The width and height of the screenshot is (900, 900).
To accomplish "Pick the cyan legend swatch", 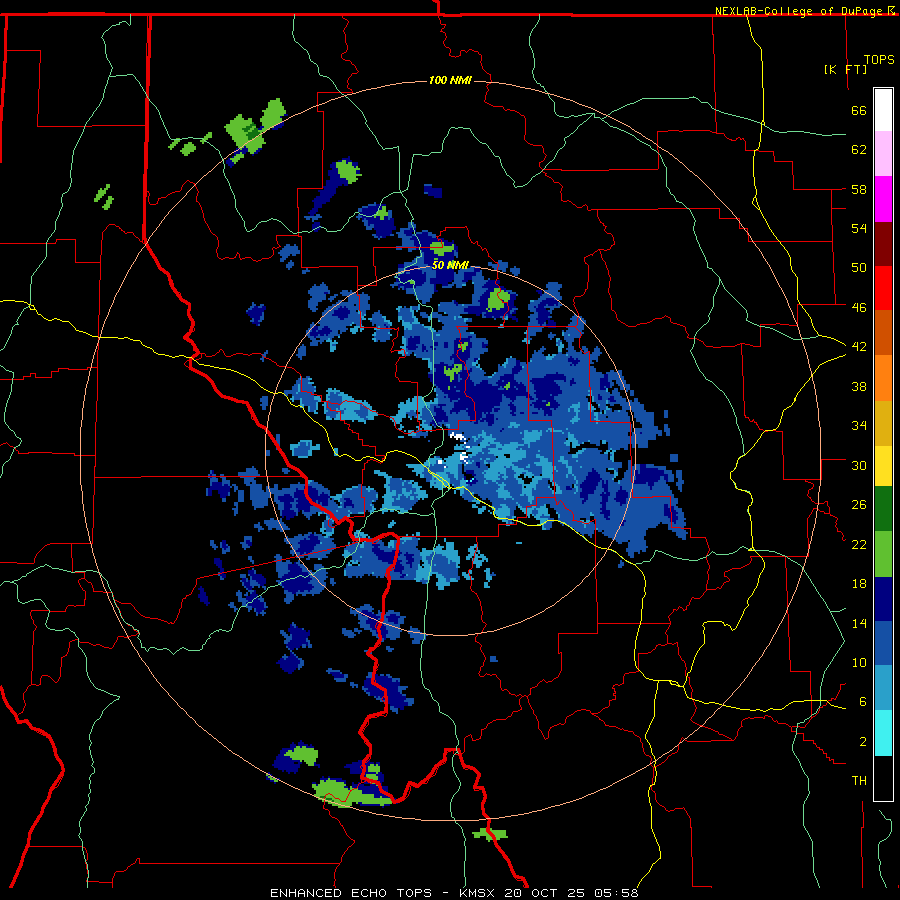I will [x=883, y=733].
